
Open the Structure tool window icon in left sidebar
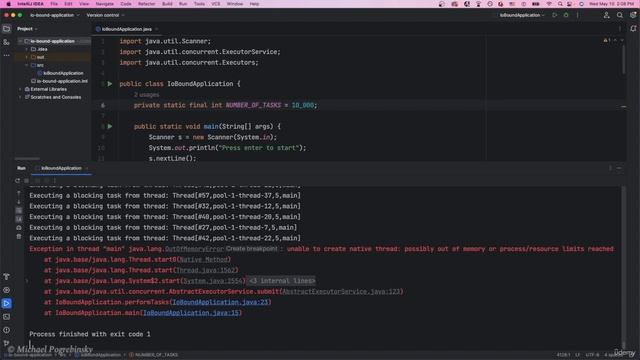[x=7, y=42]
